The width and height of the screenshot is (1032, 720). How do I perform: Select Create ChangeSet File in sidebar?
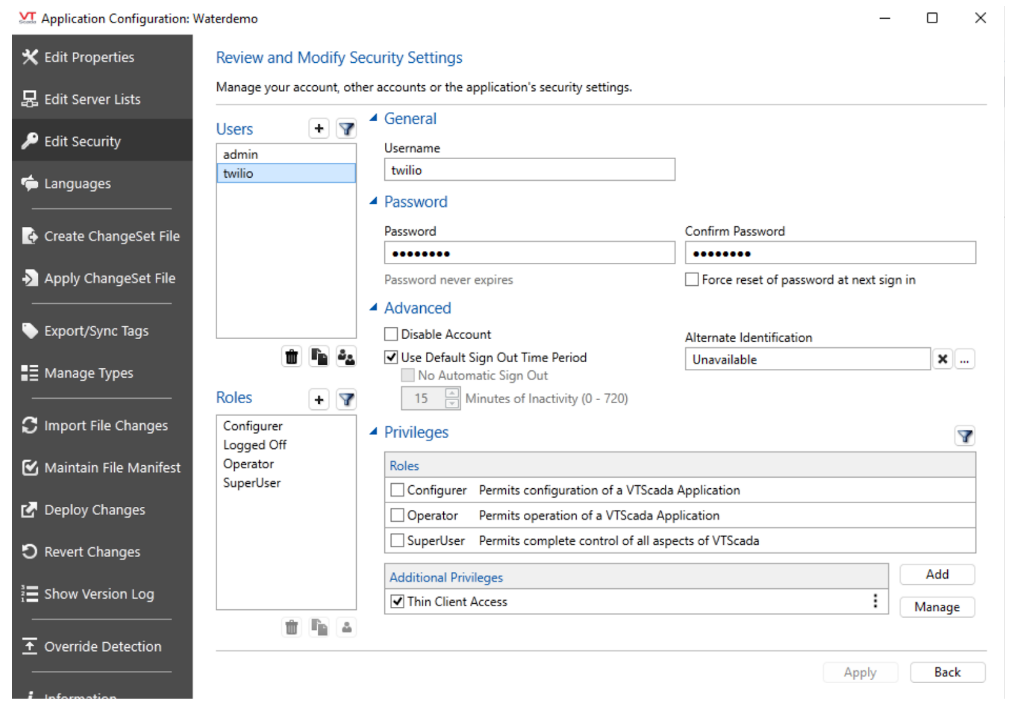(x=111, y=236)
